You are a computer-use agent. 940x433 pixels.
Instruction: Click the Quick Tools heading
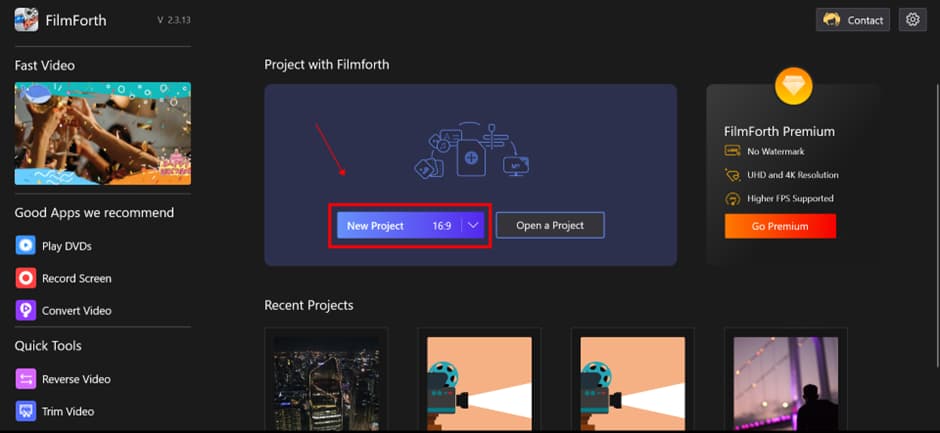[48, 346]
